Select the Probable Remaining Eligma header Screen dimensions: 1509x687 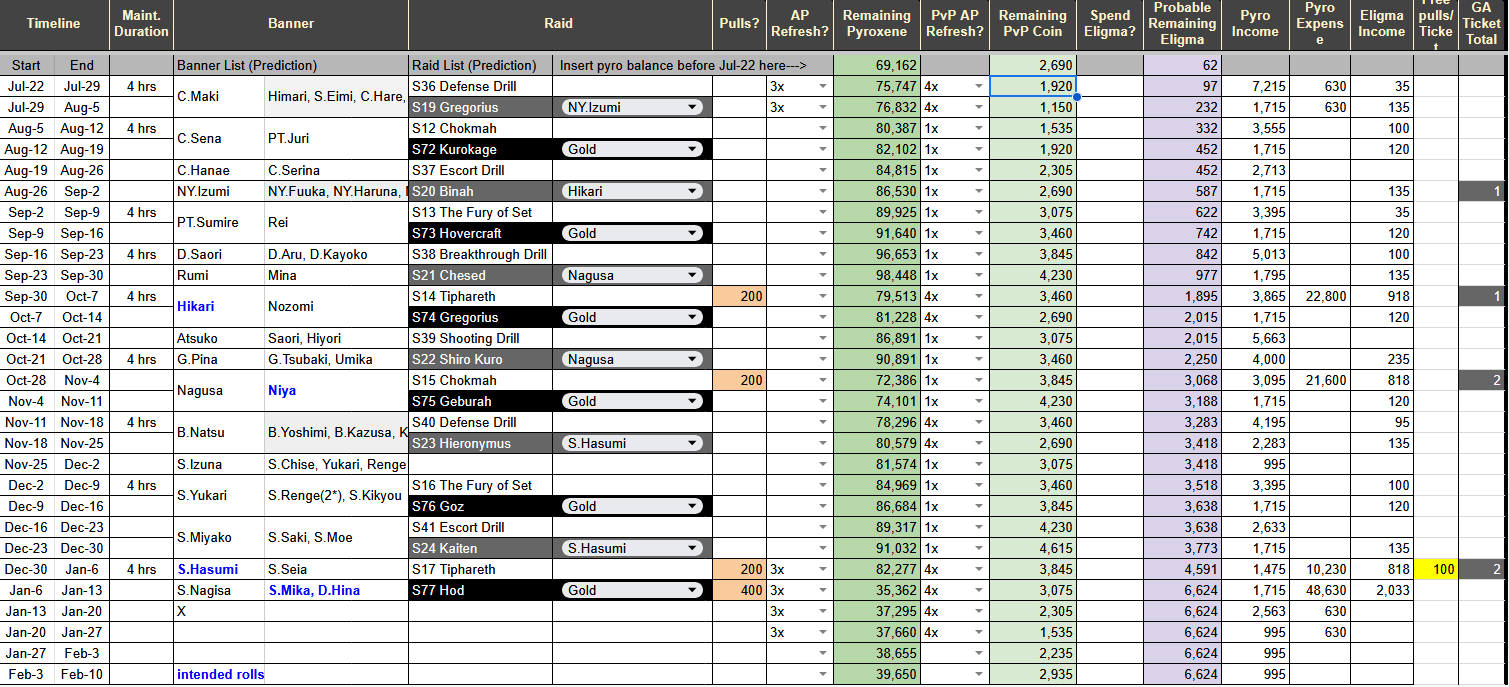pyautogui.click(x=1182, y=24)
